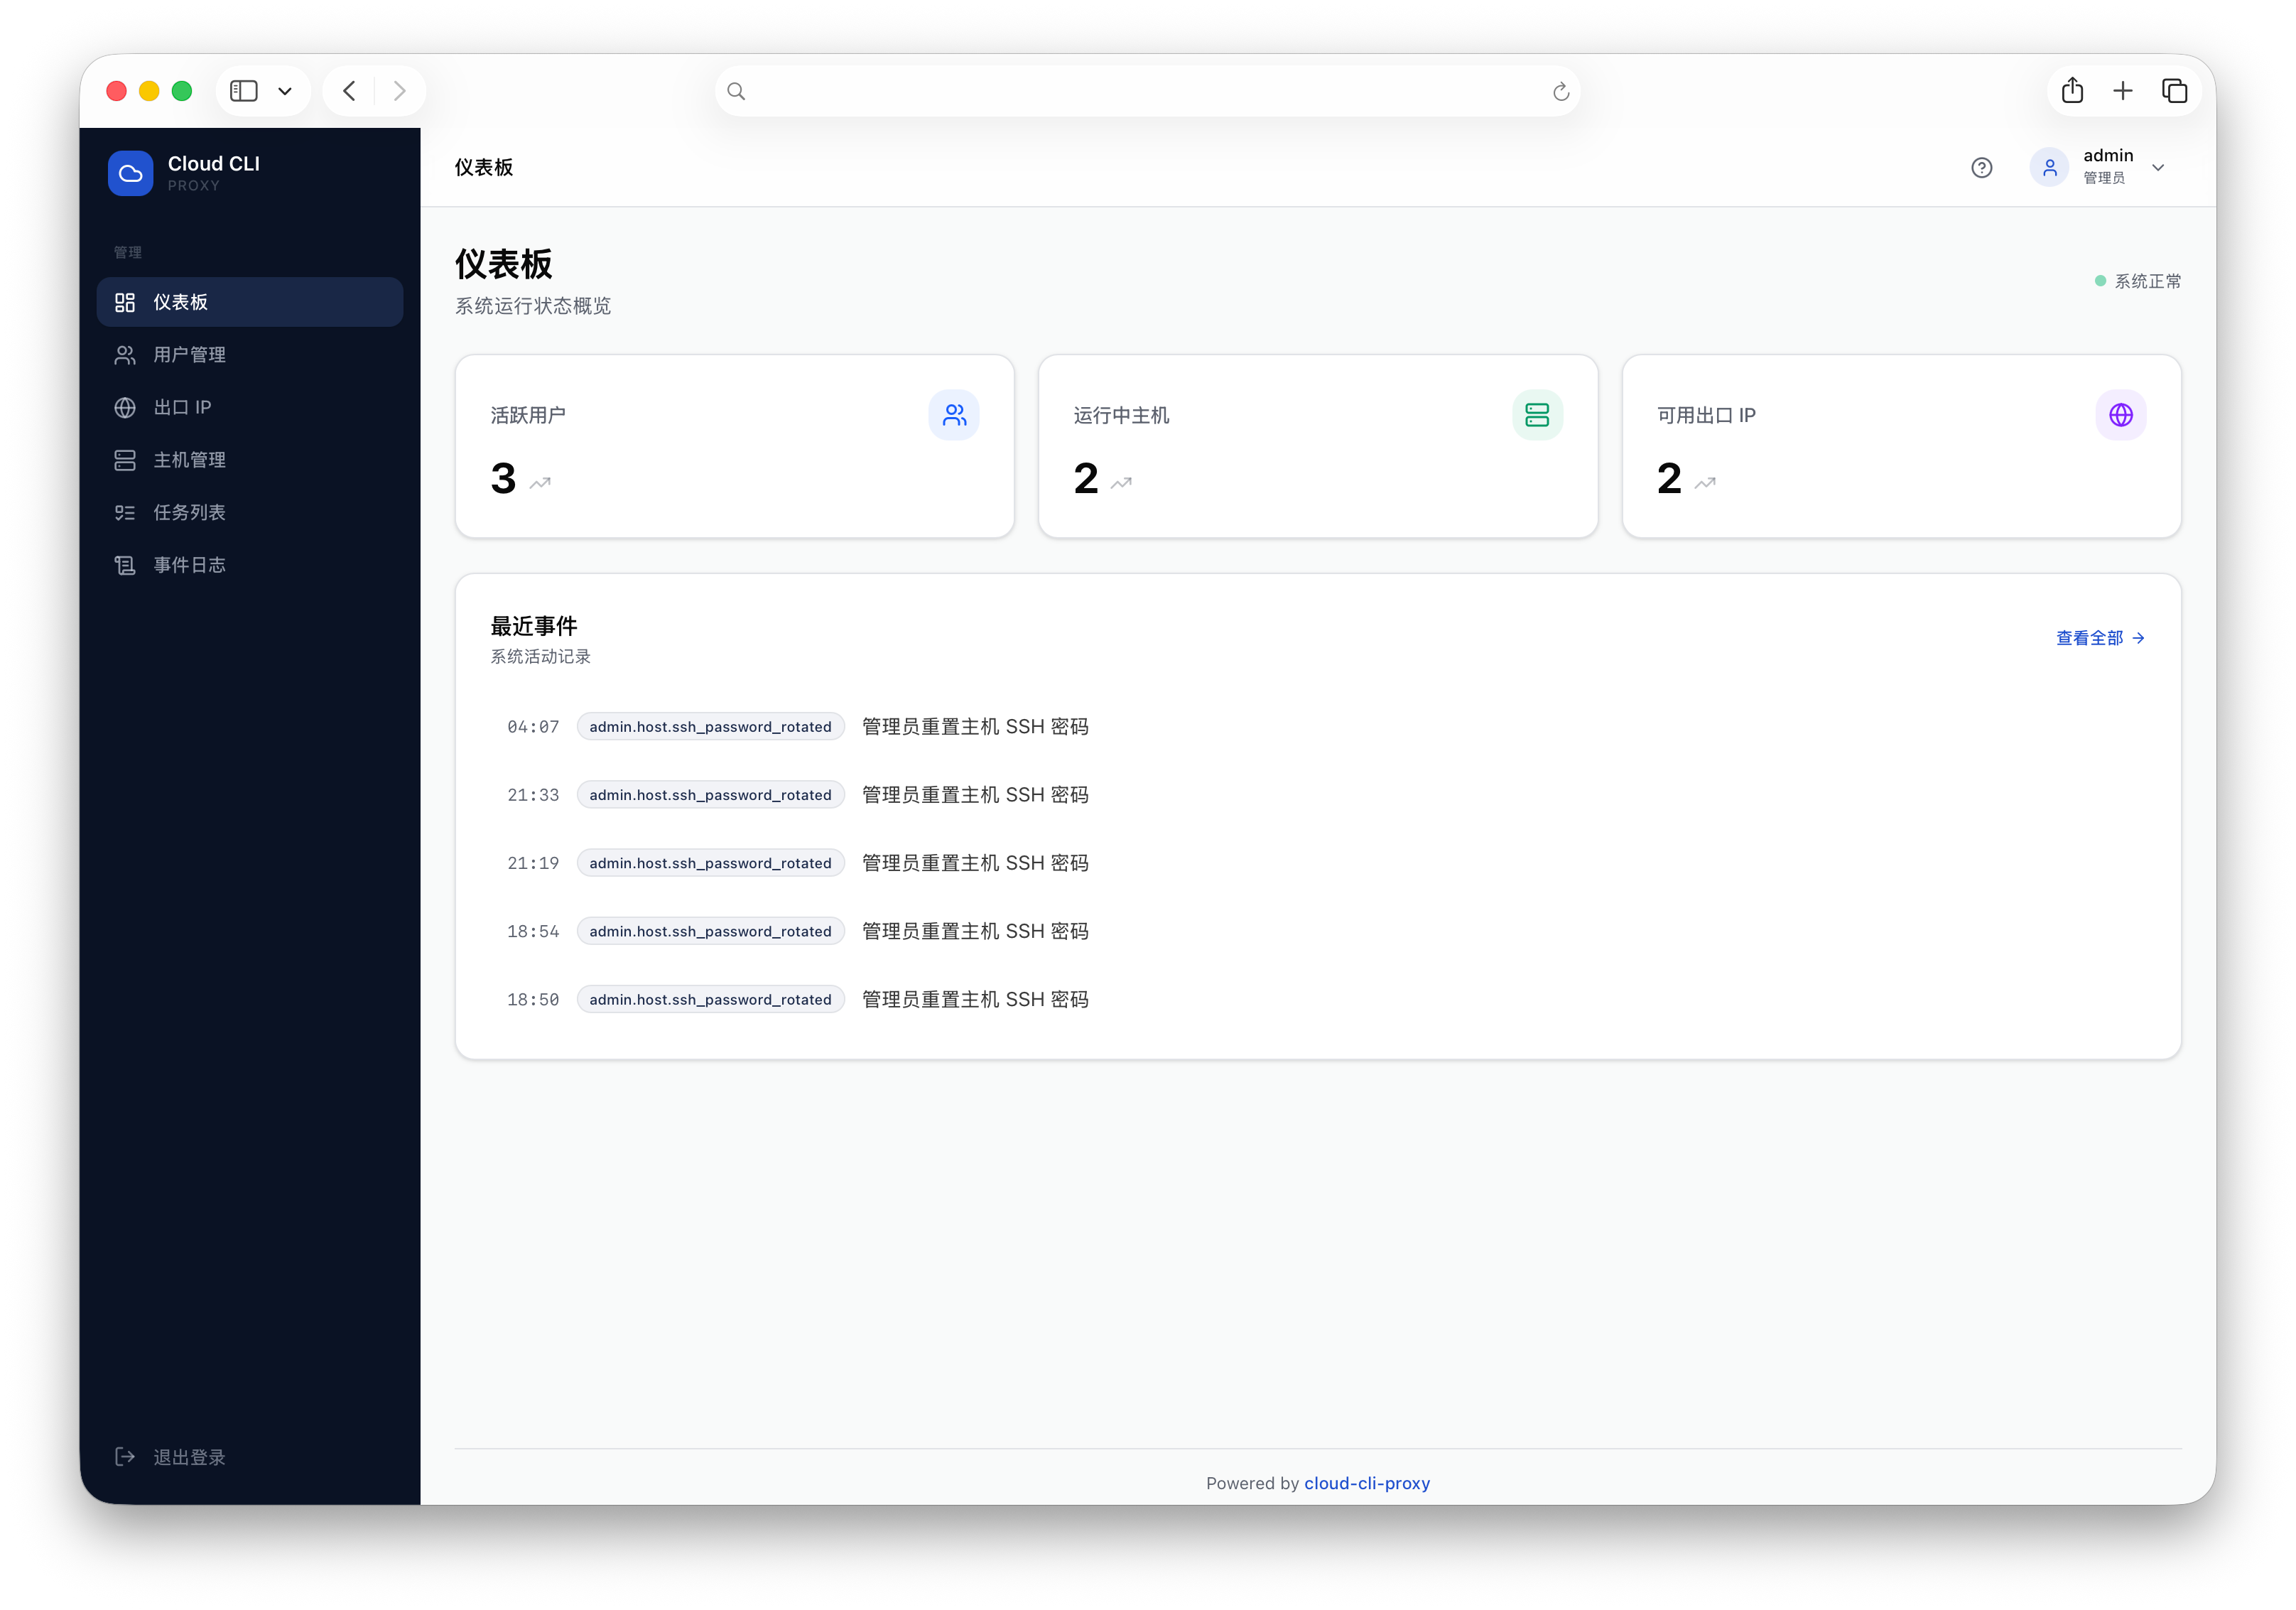The height and width of the screenshot is (1610, 2296).
Task: Open 主机管理 in the sidebar
Action: tap(250, 460)
